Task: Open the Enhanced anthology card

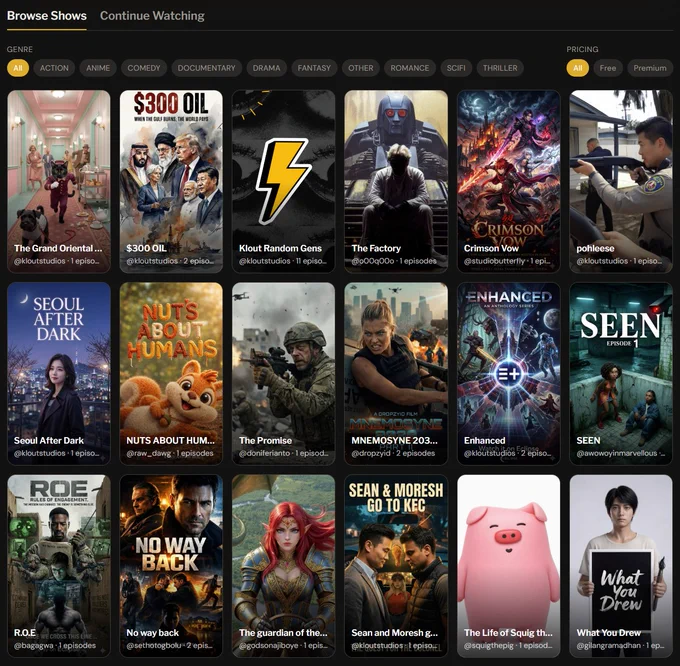Action: [x=508, y=374]
